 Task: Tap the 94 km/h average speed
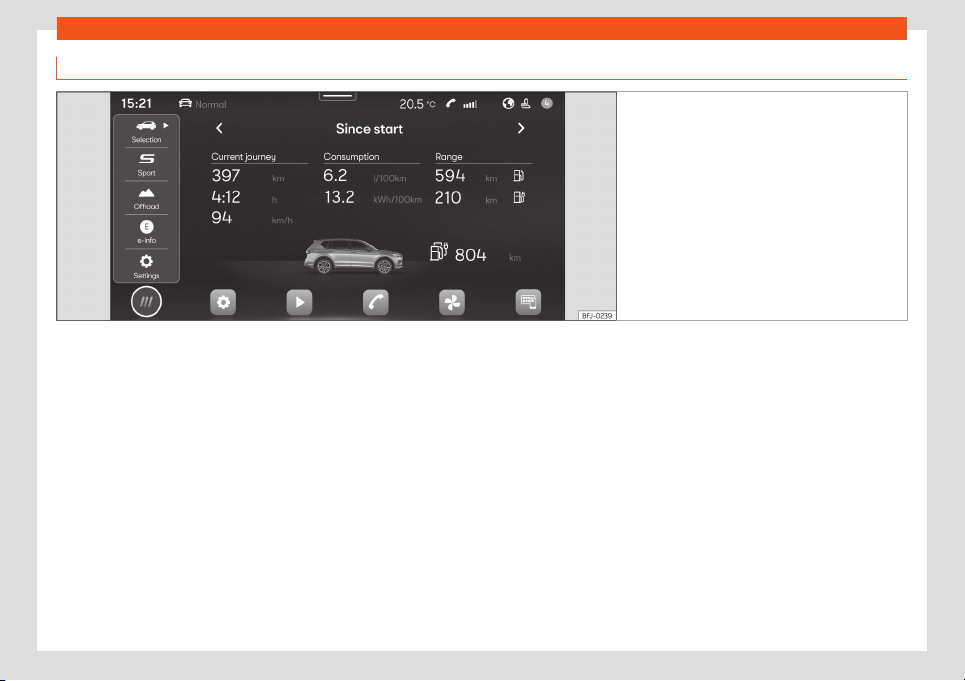pos(252,218)
